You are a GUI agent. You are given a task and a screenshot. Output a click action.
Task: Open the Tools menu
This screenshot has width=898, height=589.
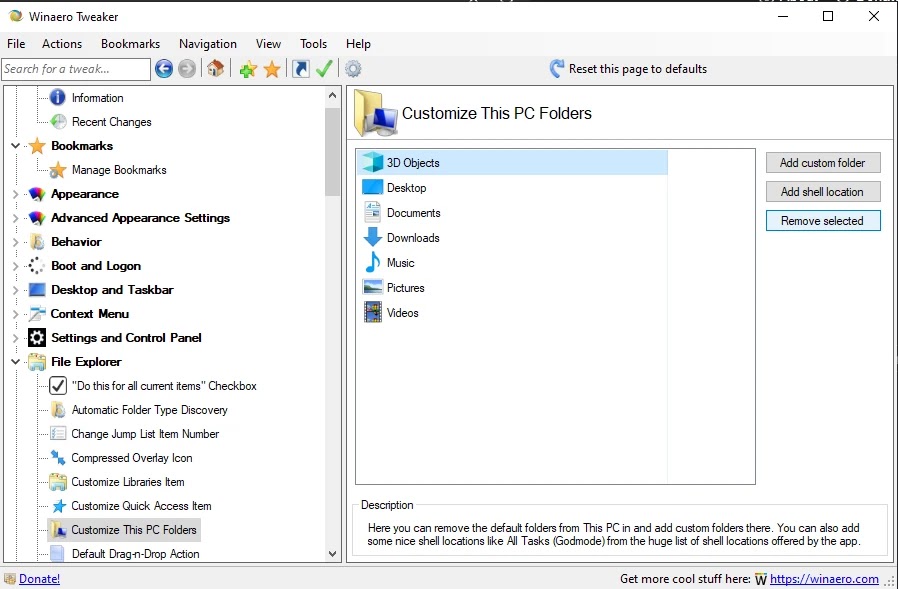[313, 44]
